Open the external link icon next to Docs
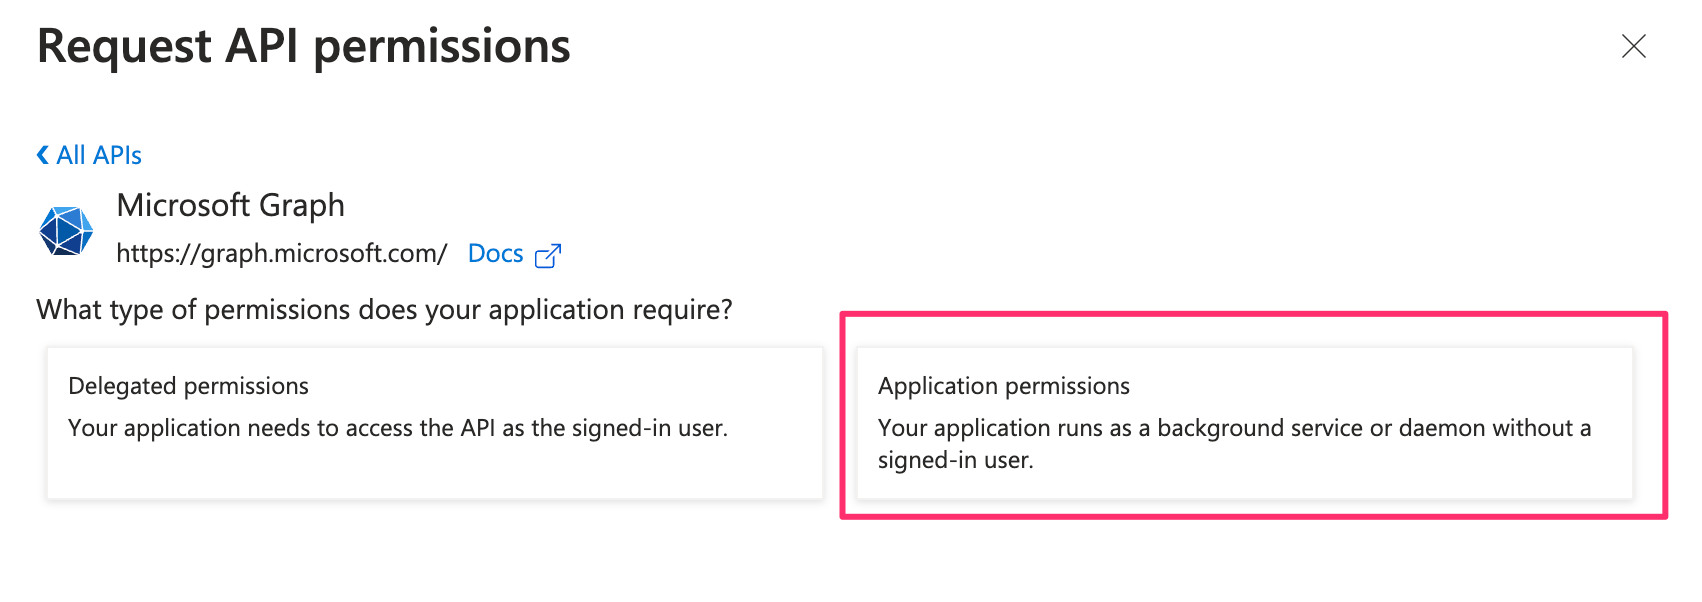 click(548, 256)
